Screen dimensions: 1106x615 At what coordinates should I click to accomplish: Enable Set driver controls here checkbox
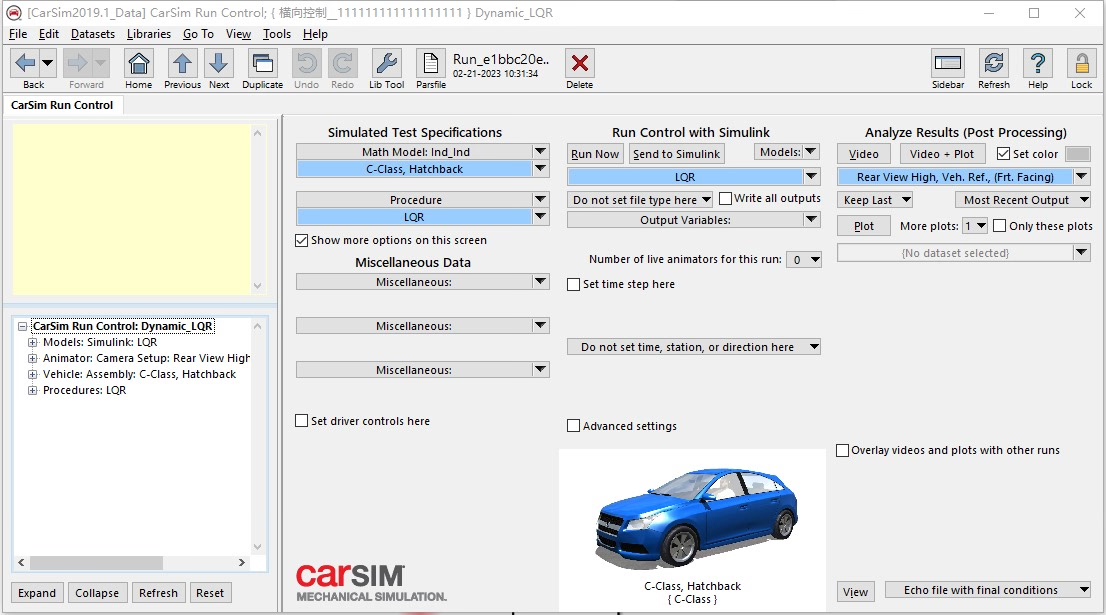(302, 421)
